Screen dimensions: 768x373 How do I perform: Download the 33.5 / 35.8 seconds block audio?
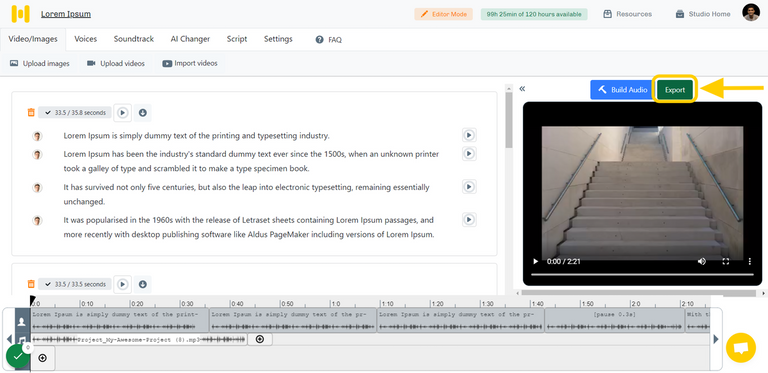[143, 113]
